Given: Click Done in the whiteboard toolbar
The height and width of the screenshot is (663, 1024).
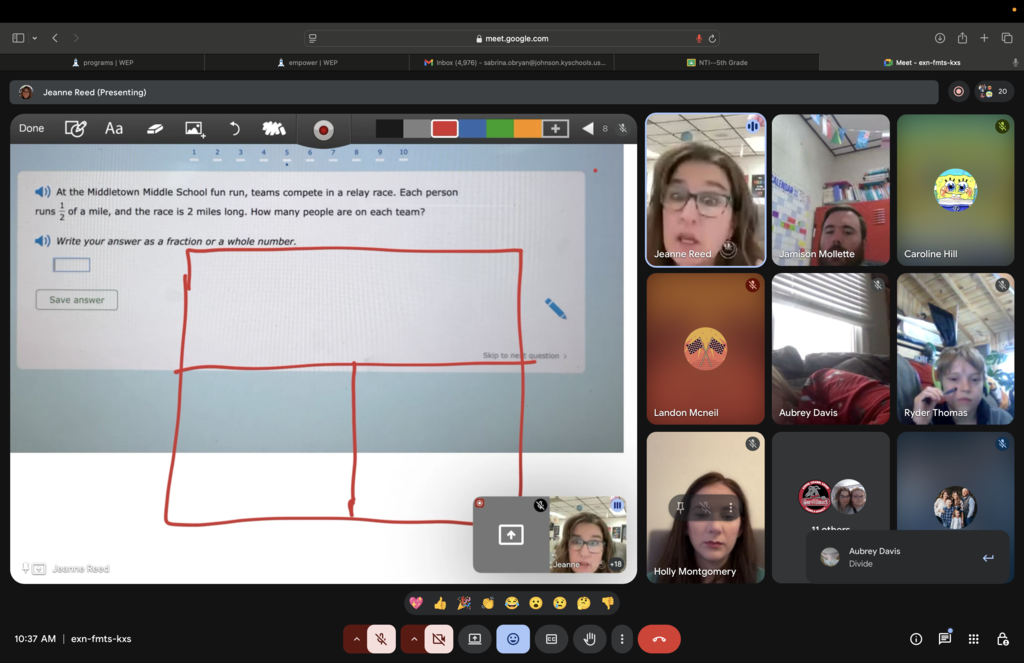Looking at the screenshot, I should [31, 129].
